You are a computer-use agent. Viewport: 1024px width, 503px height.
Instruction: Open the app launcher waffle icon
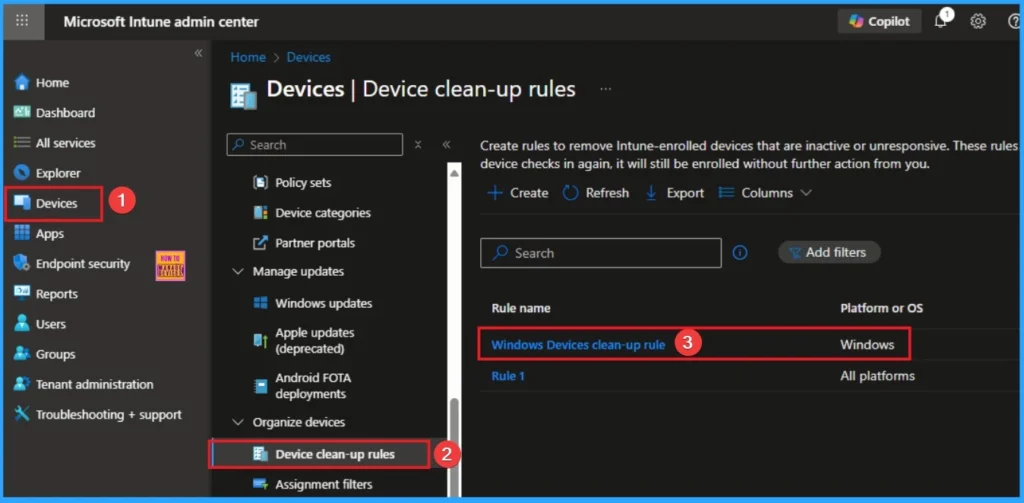22,21
